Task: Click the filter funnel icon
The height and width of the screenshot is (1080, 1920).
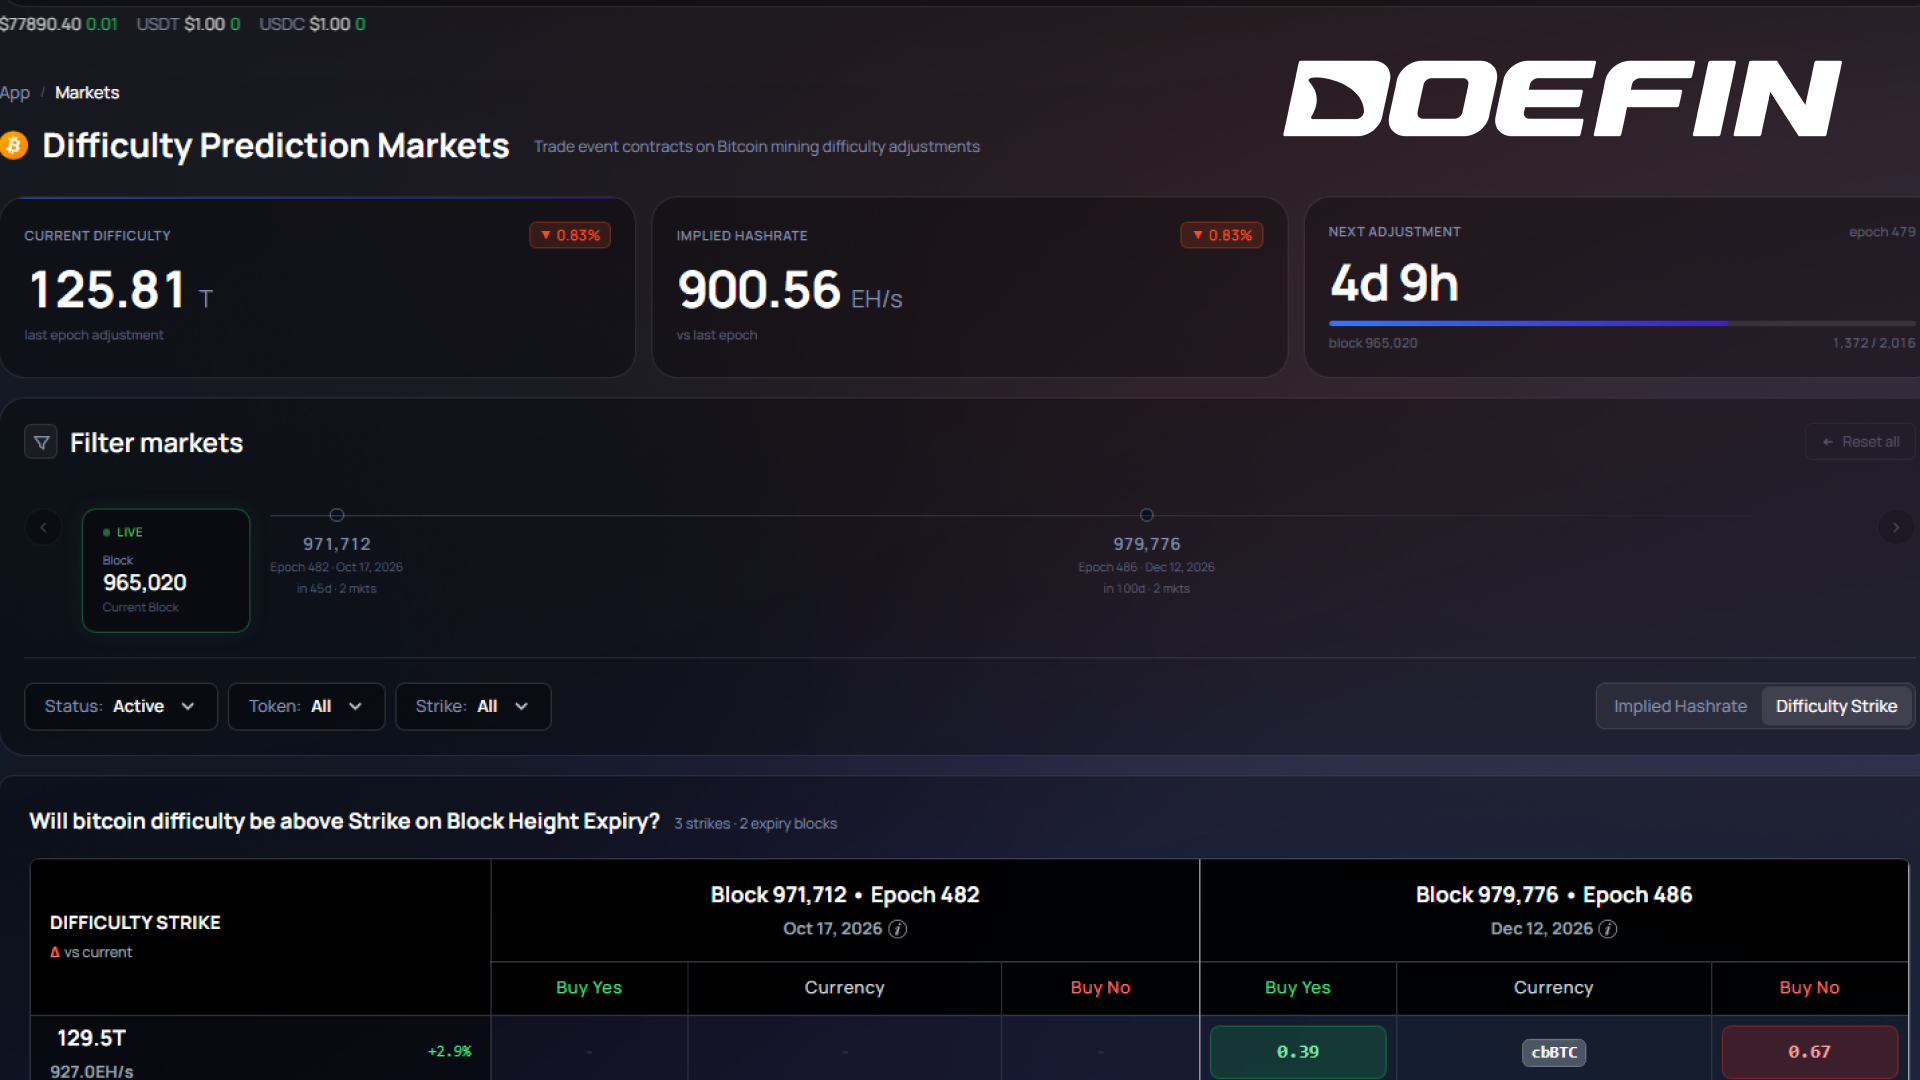Action: [41, 442]
